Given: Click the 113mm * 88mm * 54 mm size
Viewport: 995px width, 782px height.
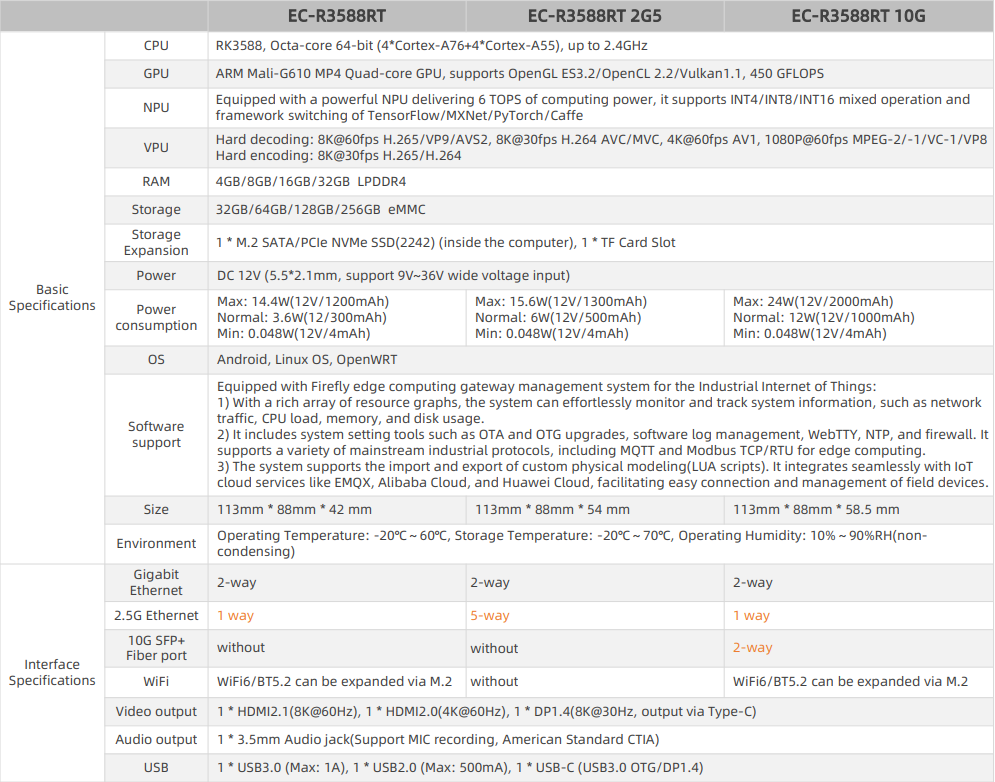Looking at the screenshot, I should click(552, 510).
